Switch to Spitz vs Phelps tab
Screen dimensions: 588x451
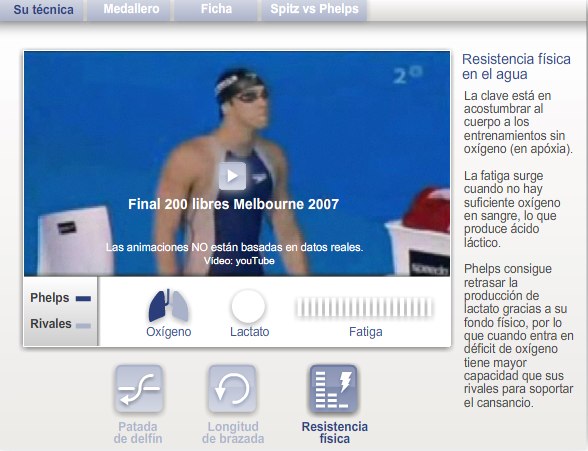[x=314, y=9]
